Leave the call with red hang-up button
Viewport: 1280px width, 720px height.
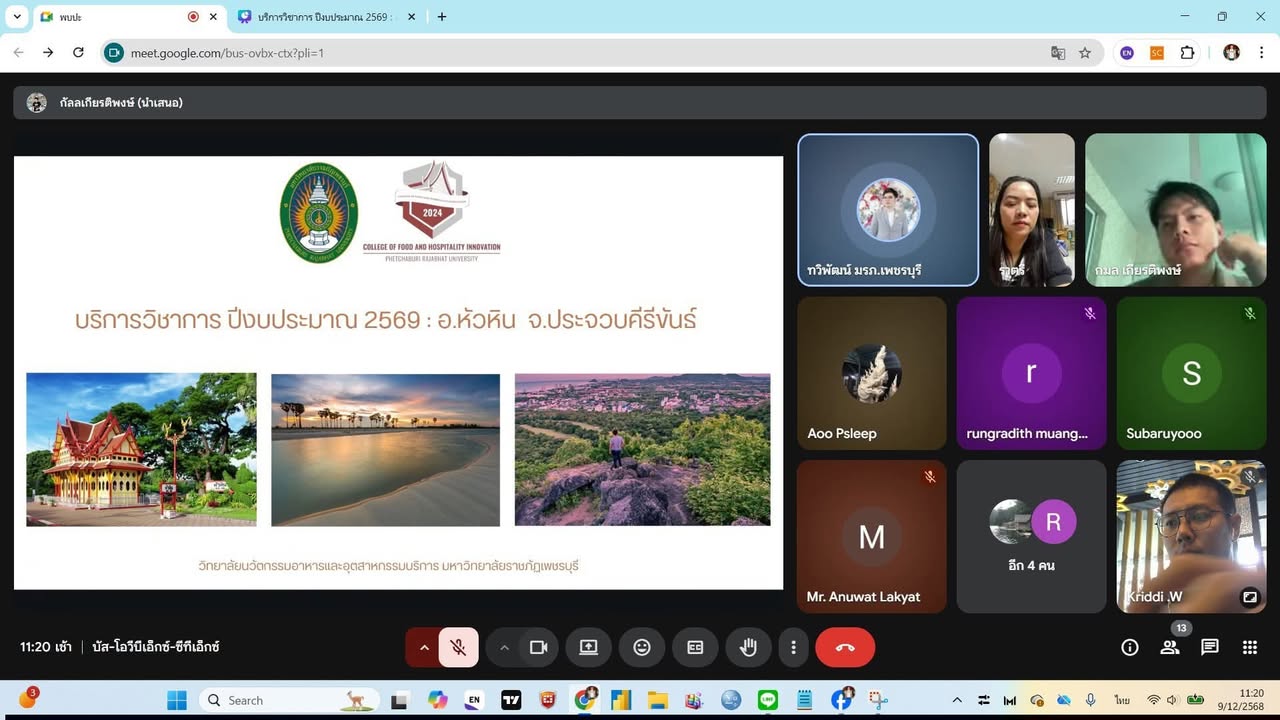845,647
